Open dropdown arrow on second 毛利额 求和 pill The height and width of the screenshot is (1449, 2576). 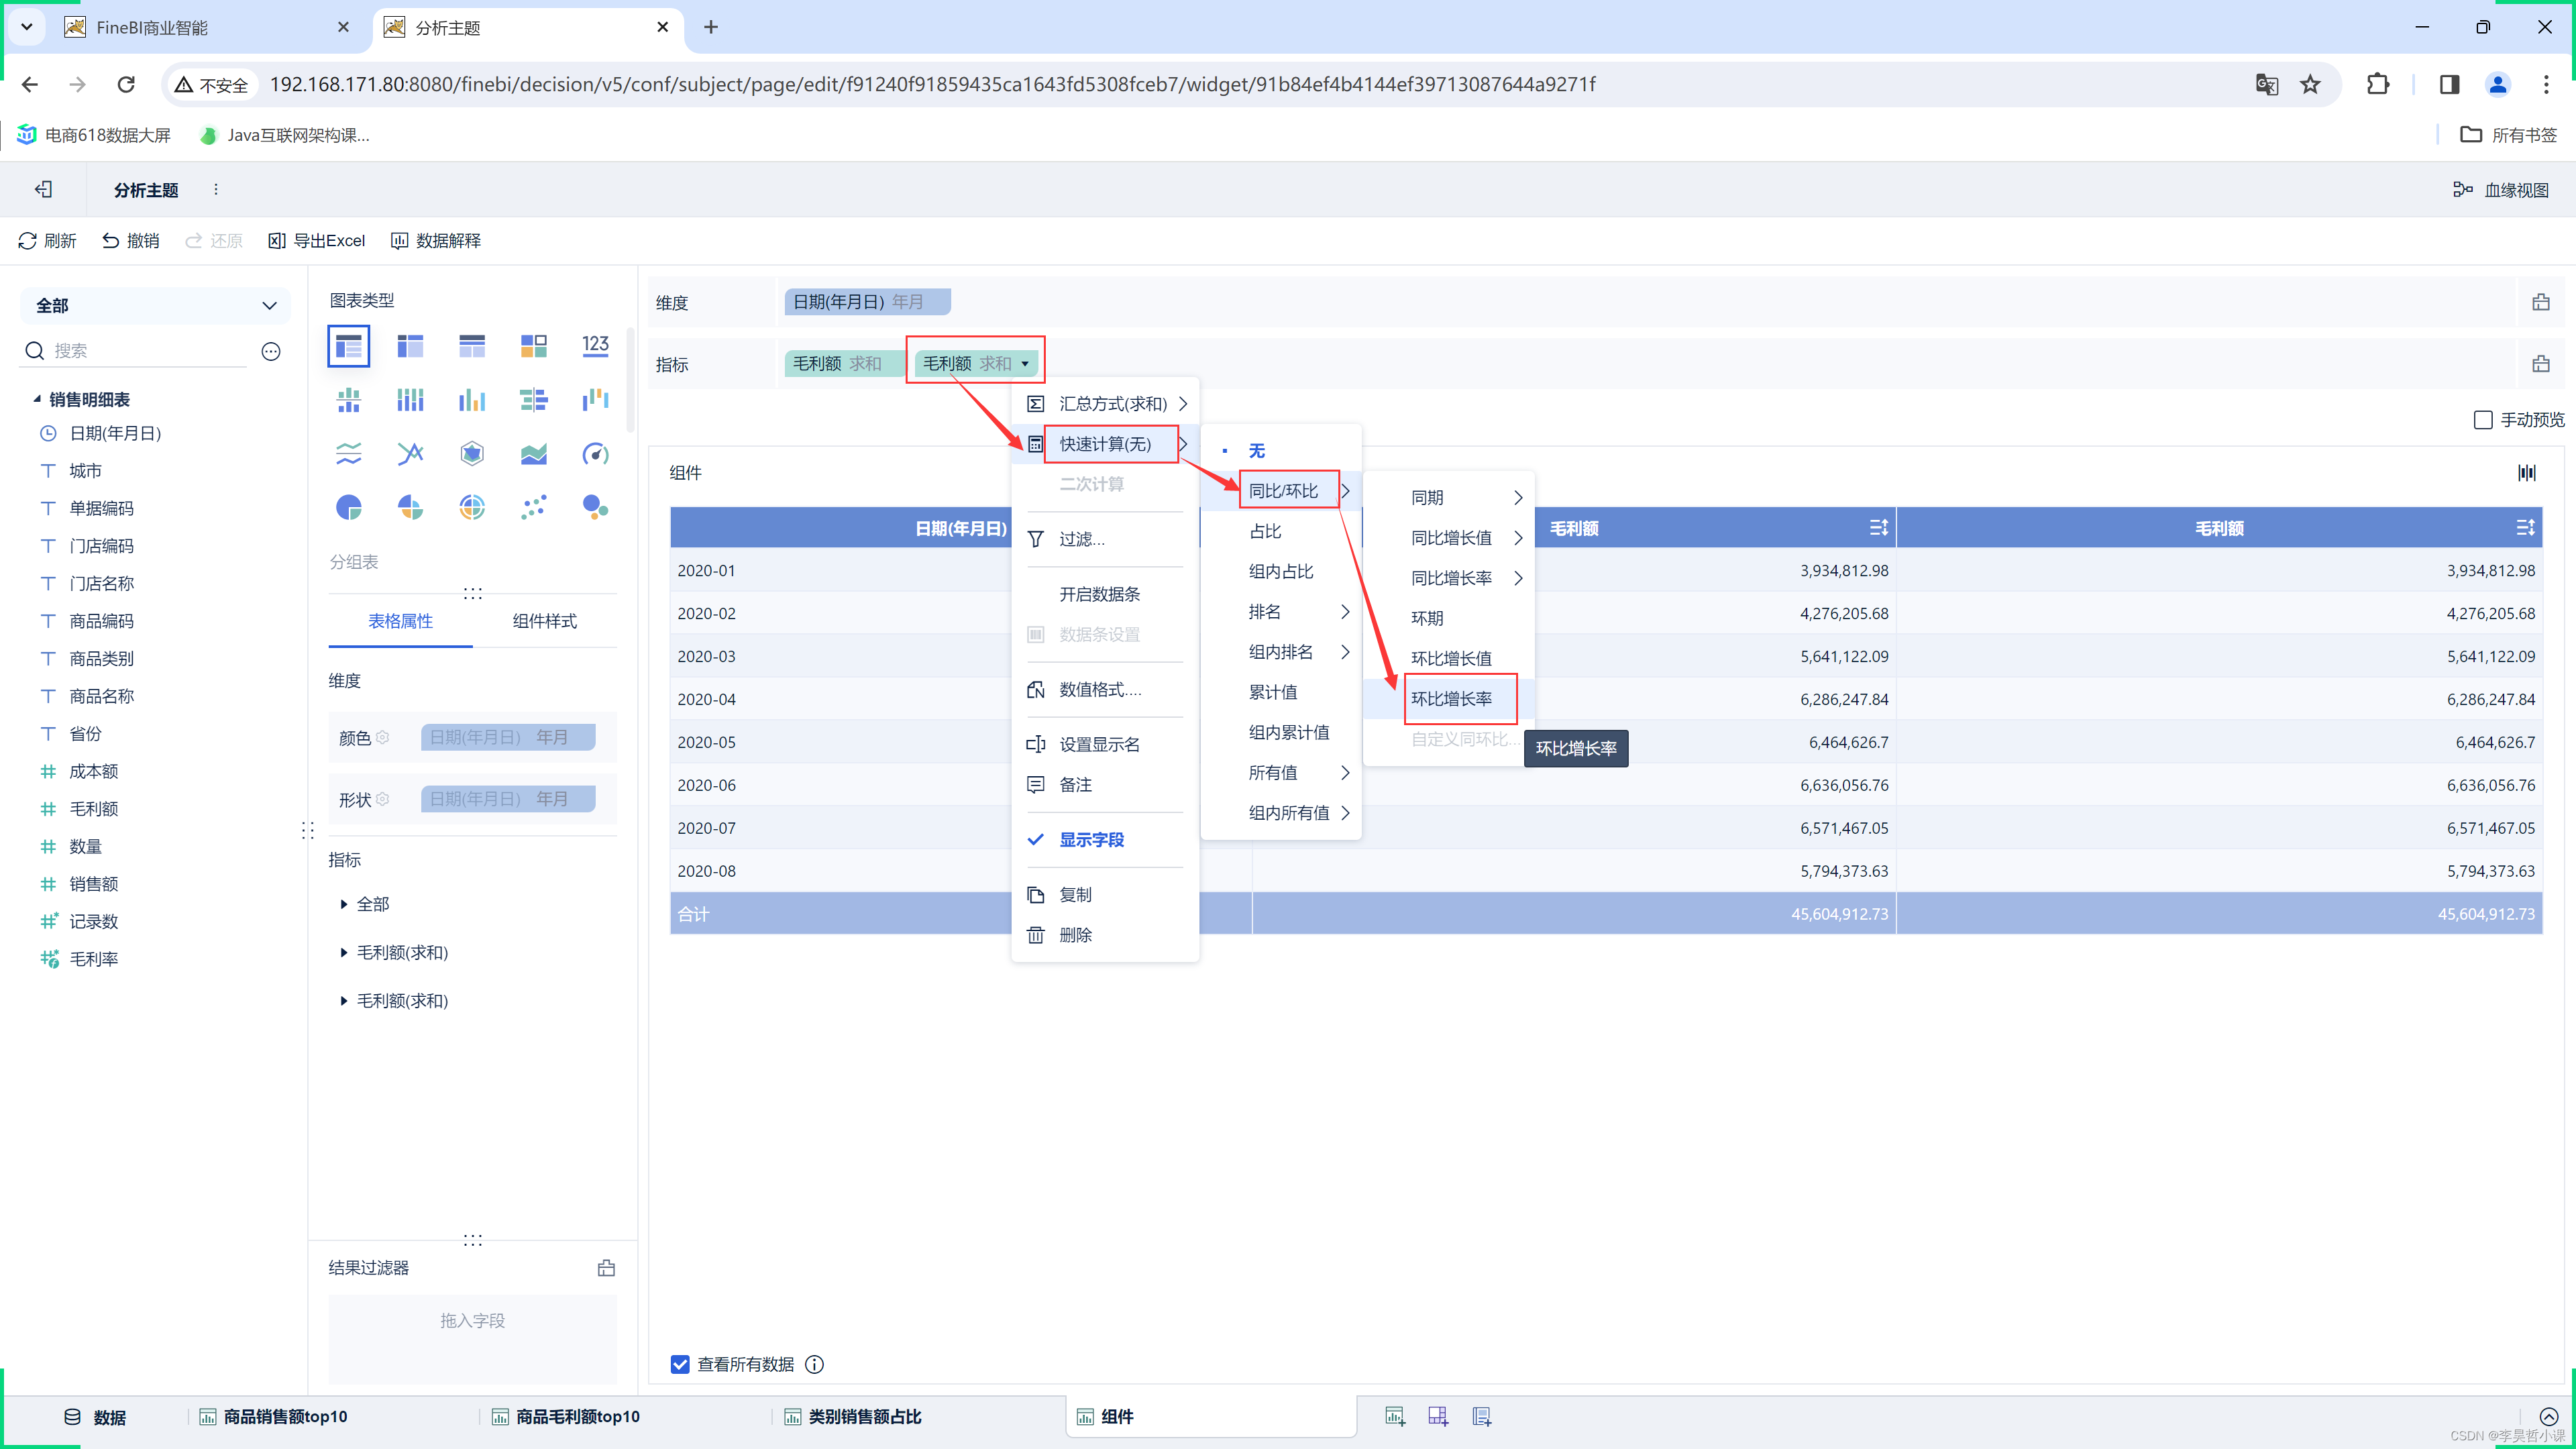coord(1025,364)
